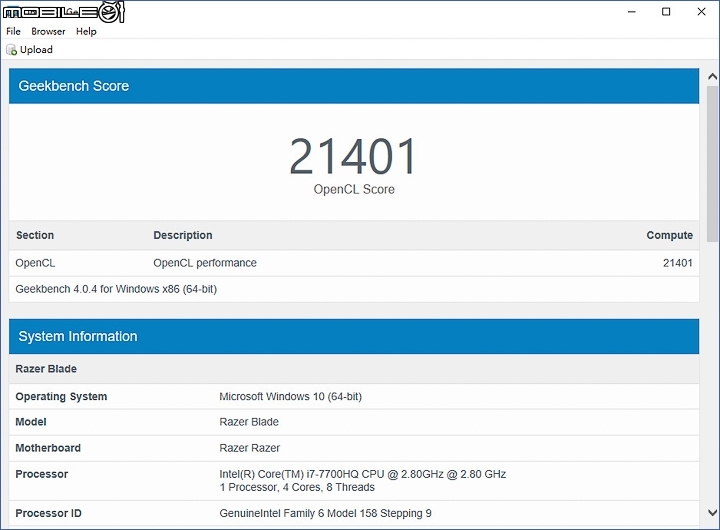Click the Description column header
Screen dimensions: 720x530
coord(183,235)
